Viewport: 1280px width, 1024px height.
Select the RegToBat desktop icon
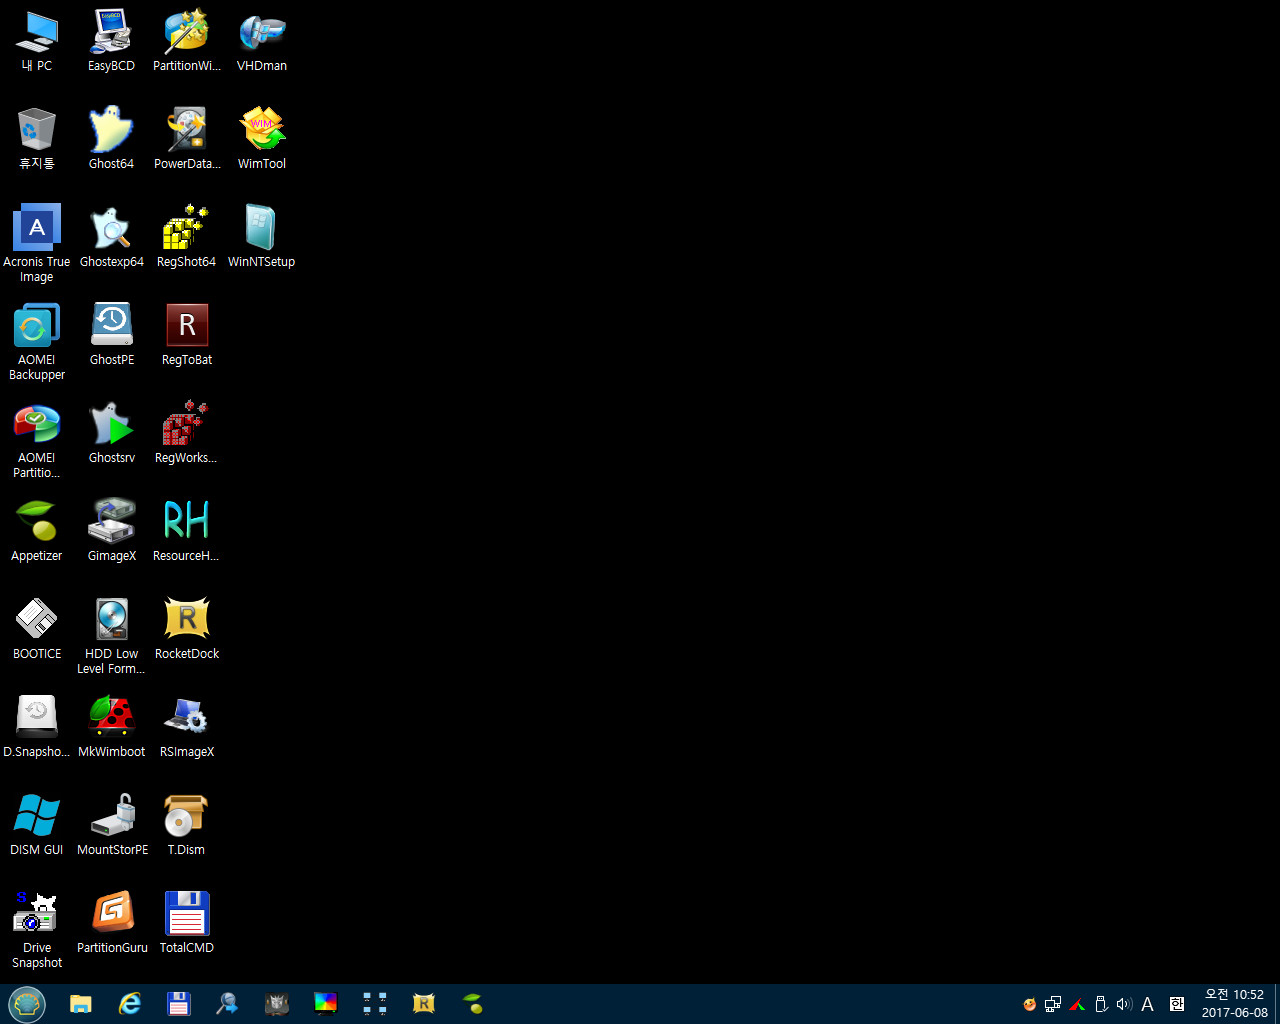click(x=187, y=335)
